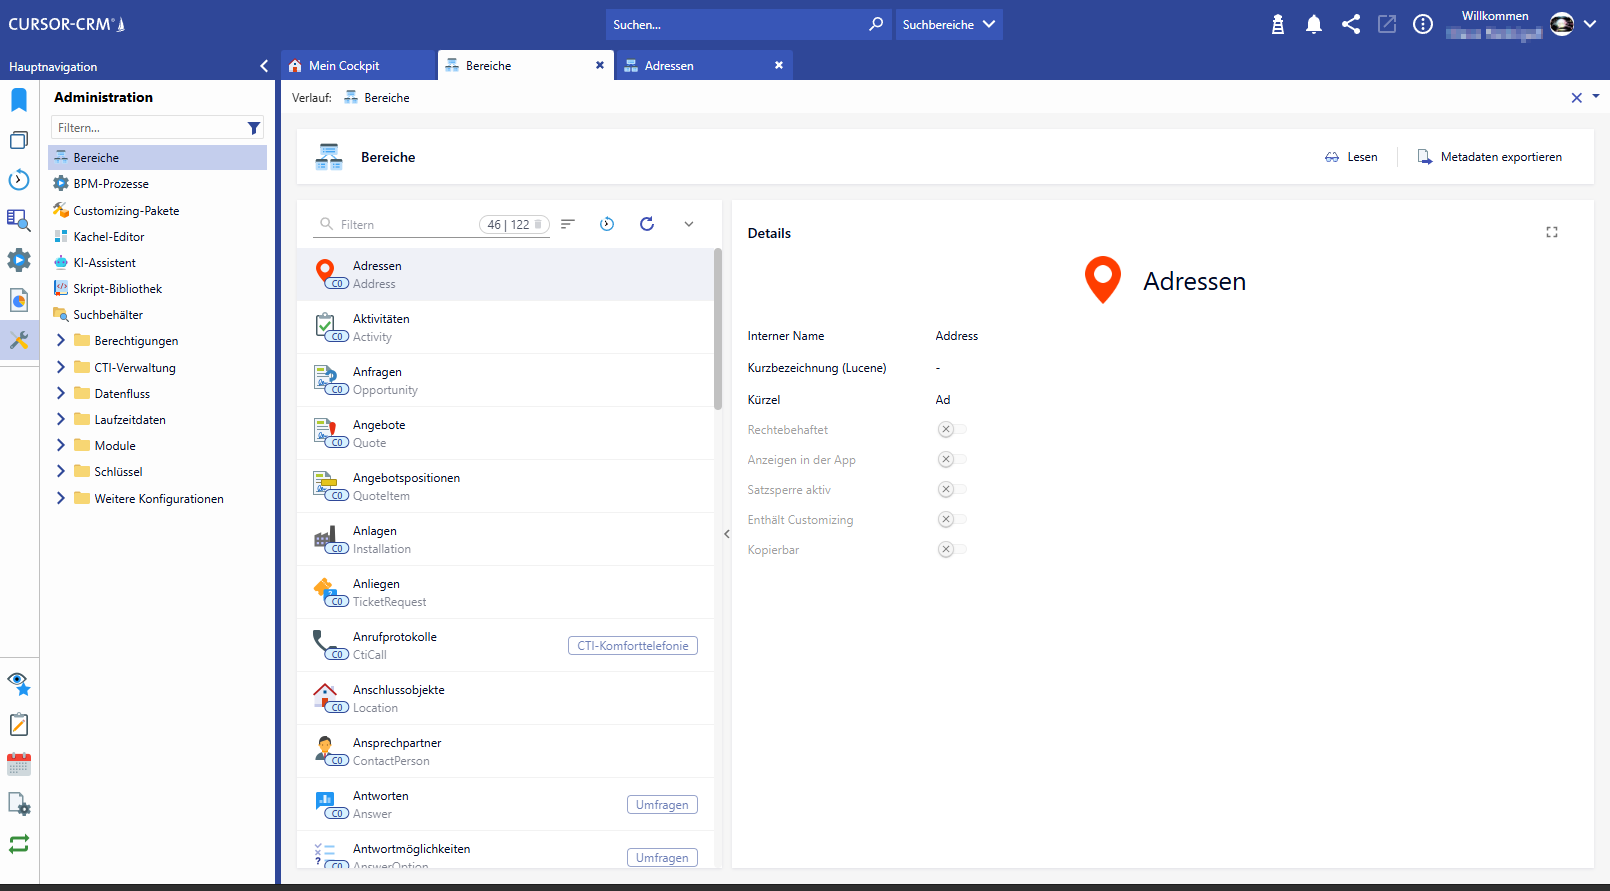Open the info circle icon
Viewport: 1610px width, 891px height.
click(1423, 25)
